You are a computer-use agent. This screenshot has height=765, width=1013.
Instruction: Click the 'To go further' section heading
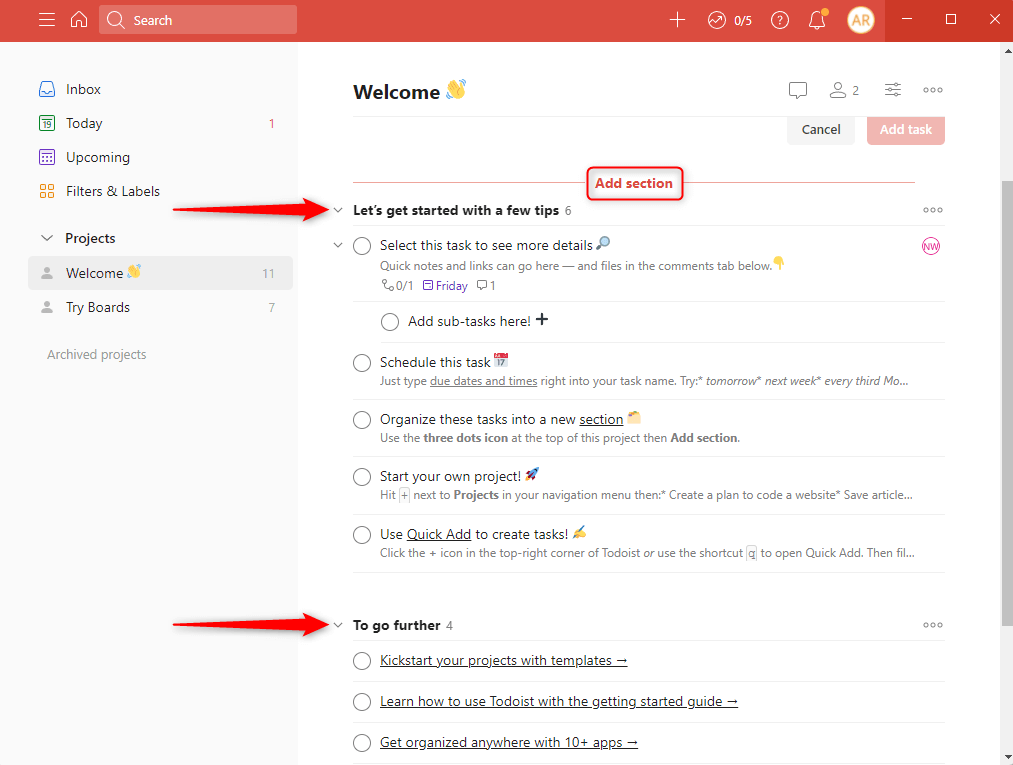click(x=397, y=625)
